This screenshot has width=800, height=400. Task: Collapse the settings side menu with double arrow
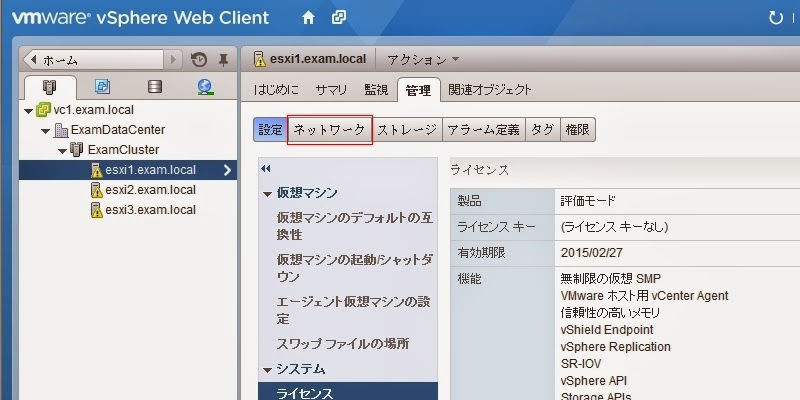(265, 169)
